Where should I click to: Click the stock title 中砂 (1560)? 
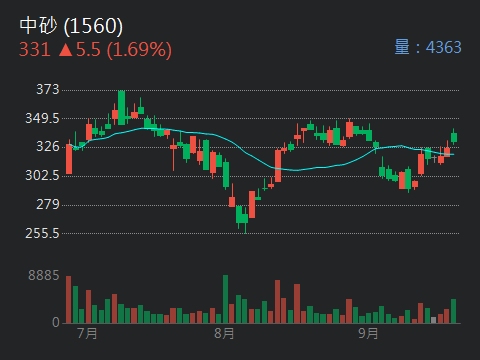[71, 26]
